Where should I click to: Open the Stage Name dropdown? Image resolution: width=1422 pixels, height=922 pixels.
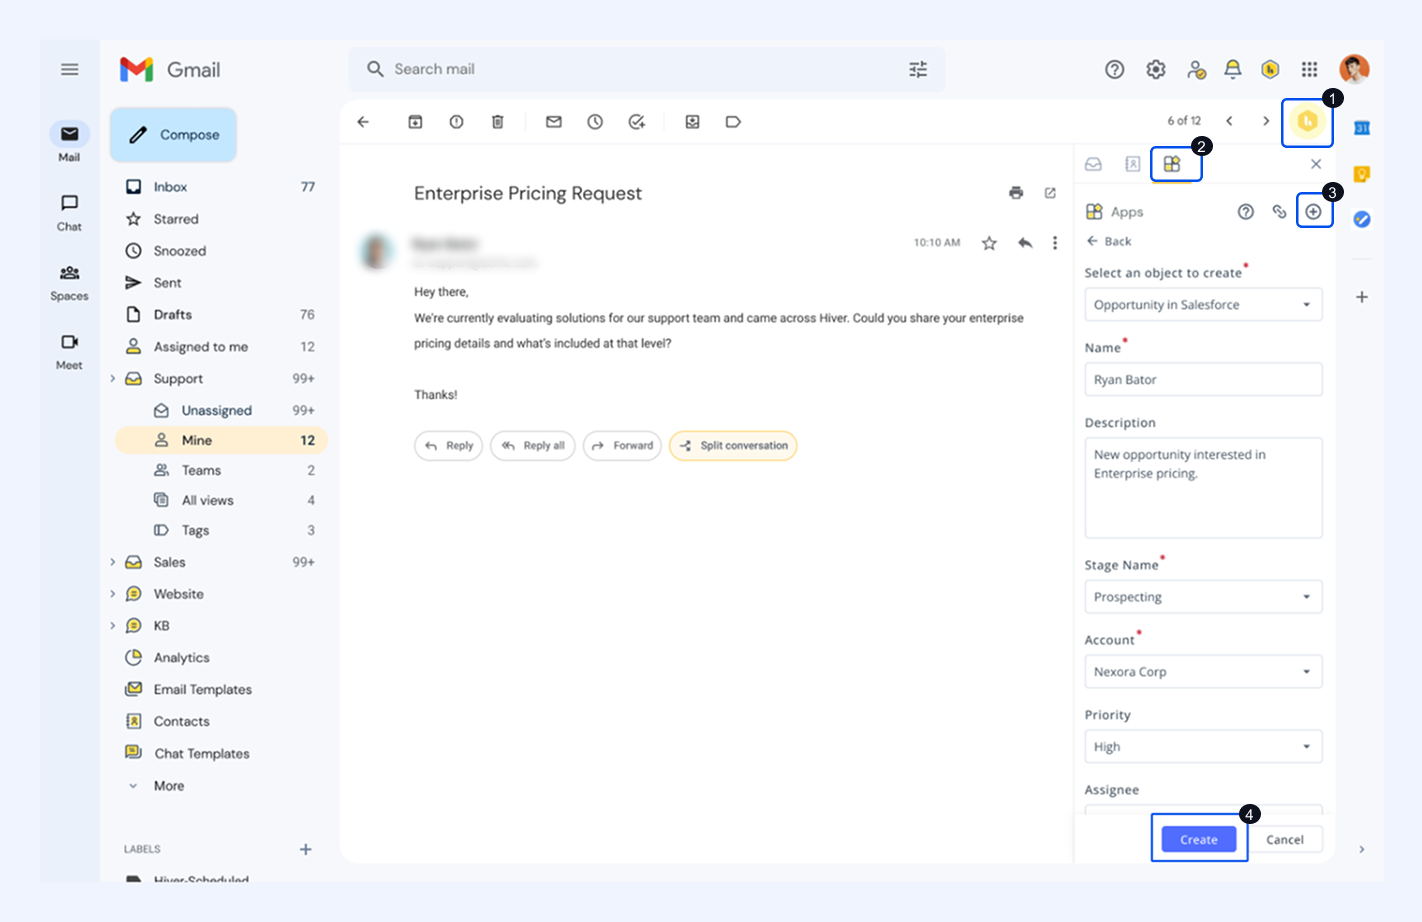[1203, 597]
